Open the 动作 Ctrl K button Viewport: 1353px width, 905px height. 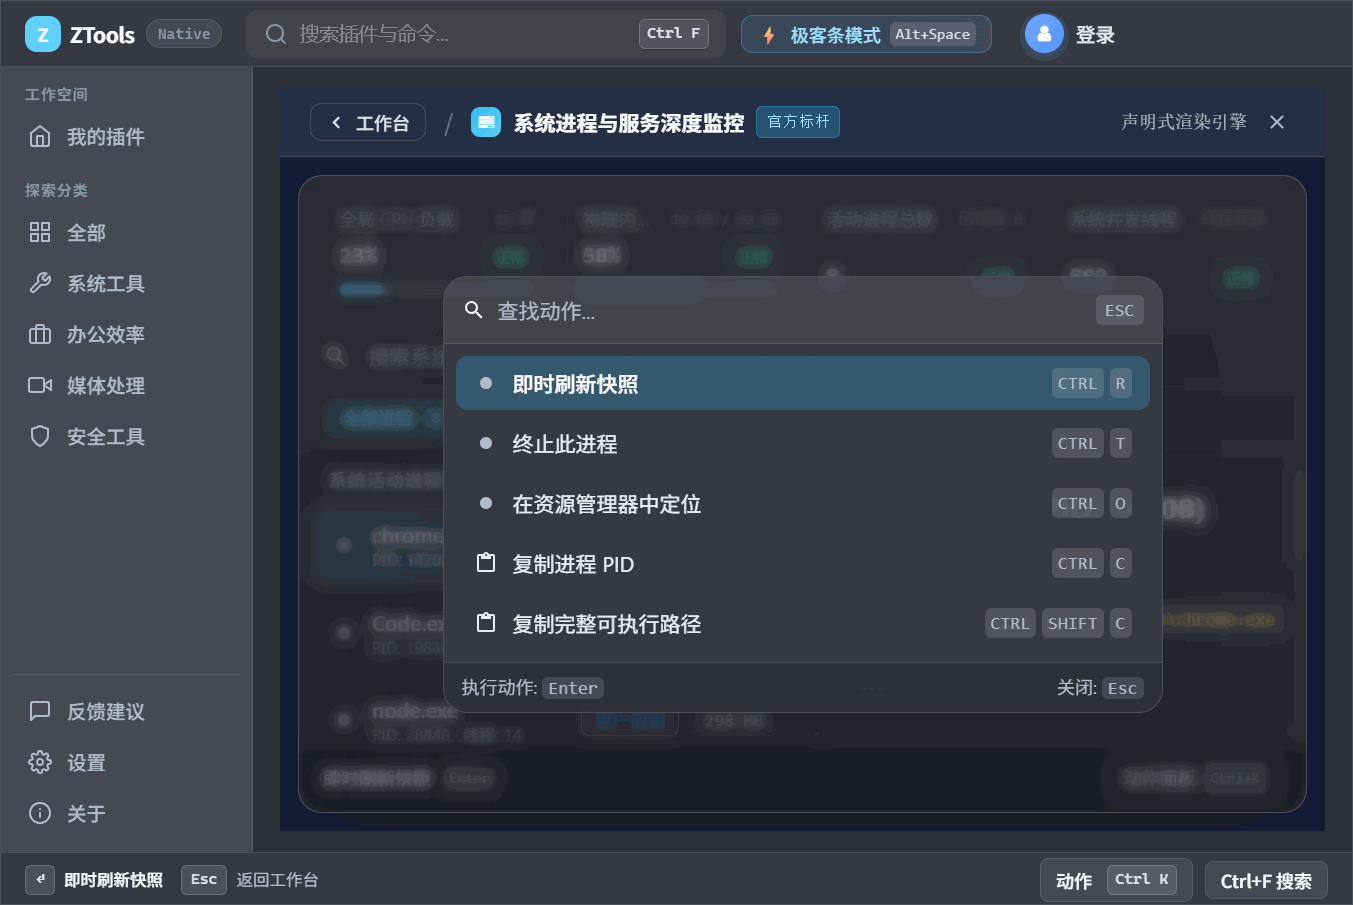1116,880
